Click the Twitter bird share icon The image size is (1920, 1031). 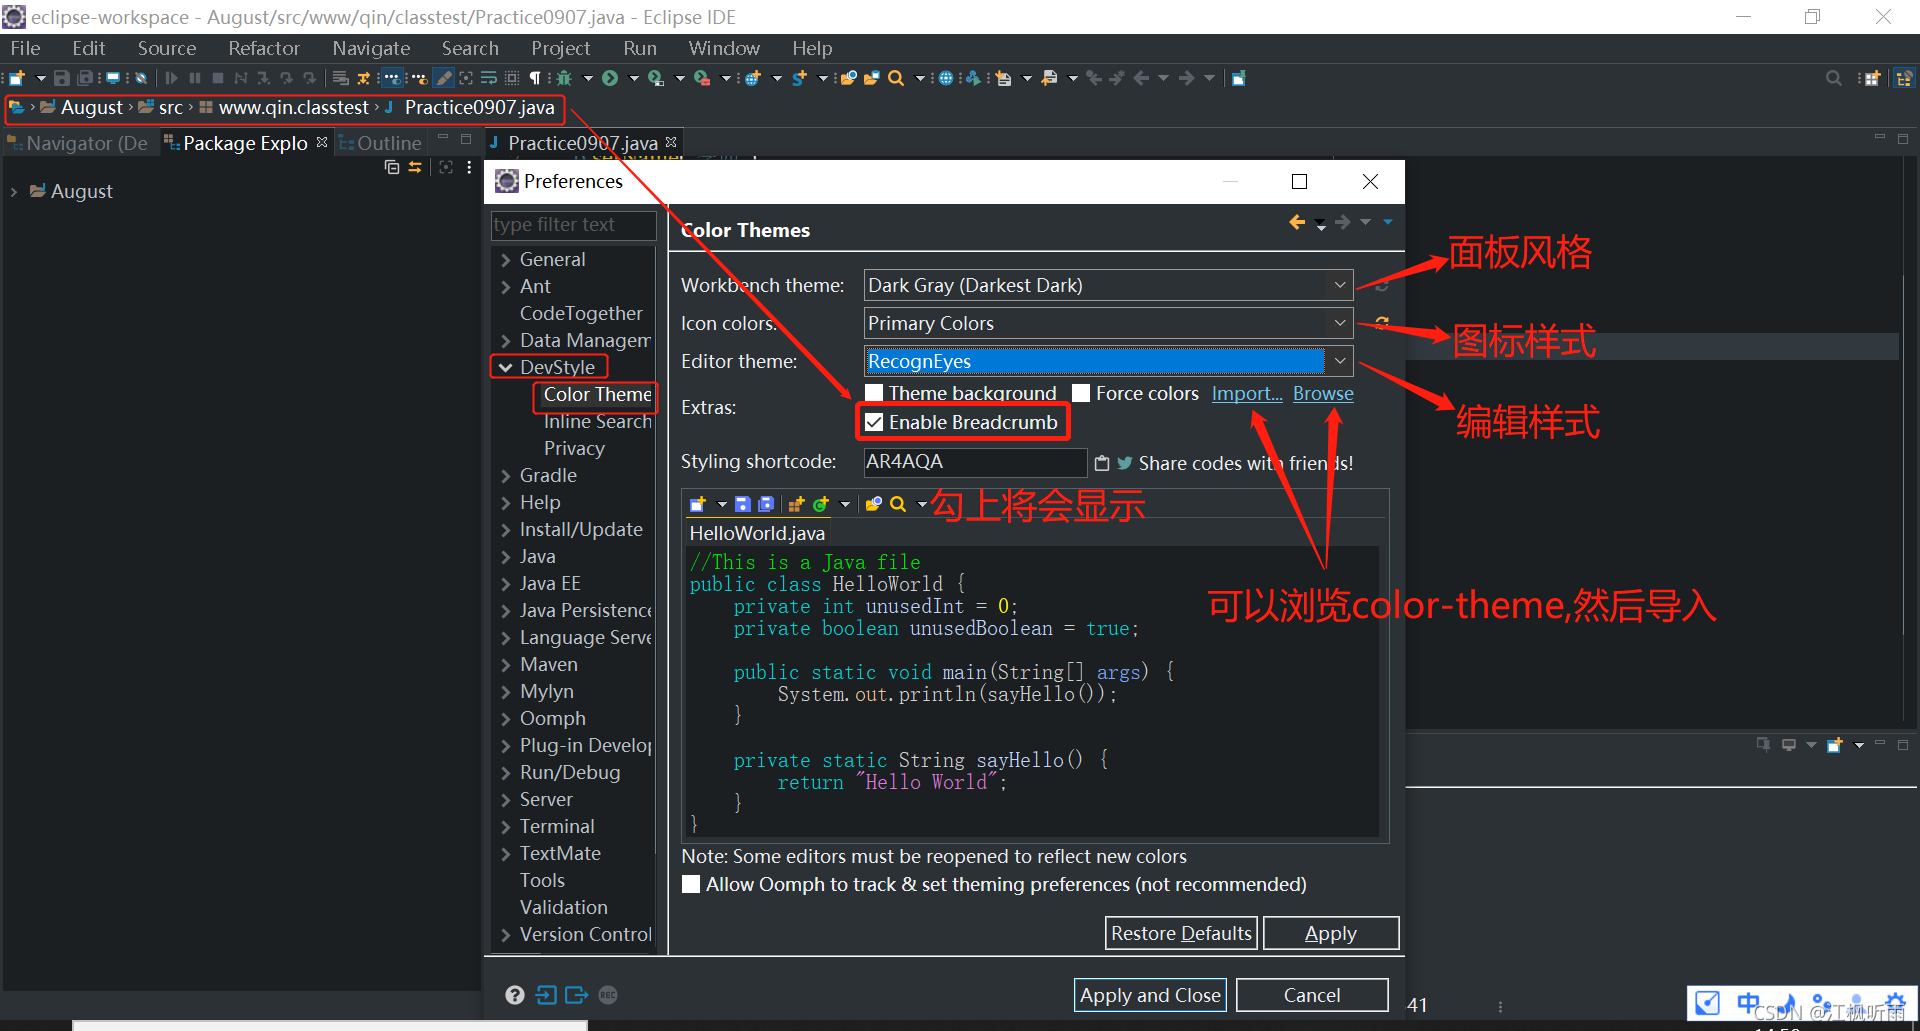pyautogui.click(x=1125, y=463)
